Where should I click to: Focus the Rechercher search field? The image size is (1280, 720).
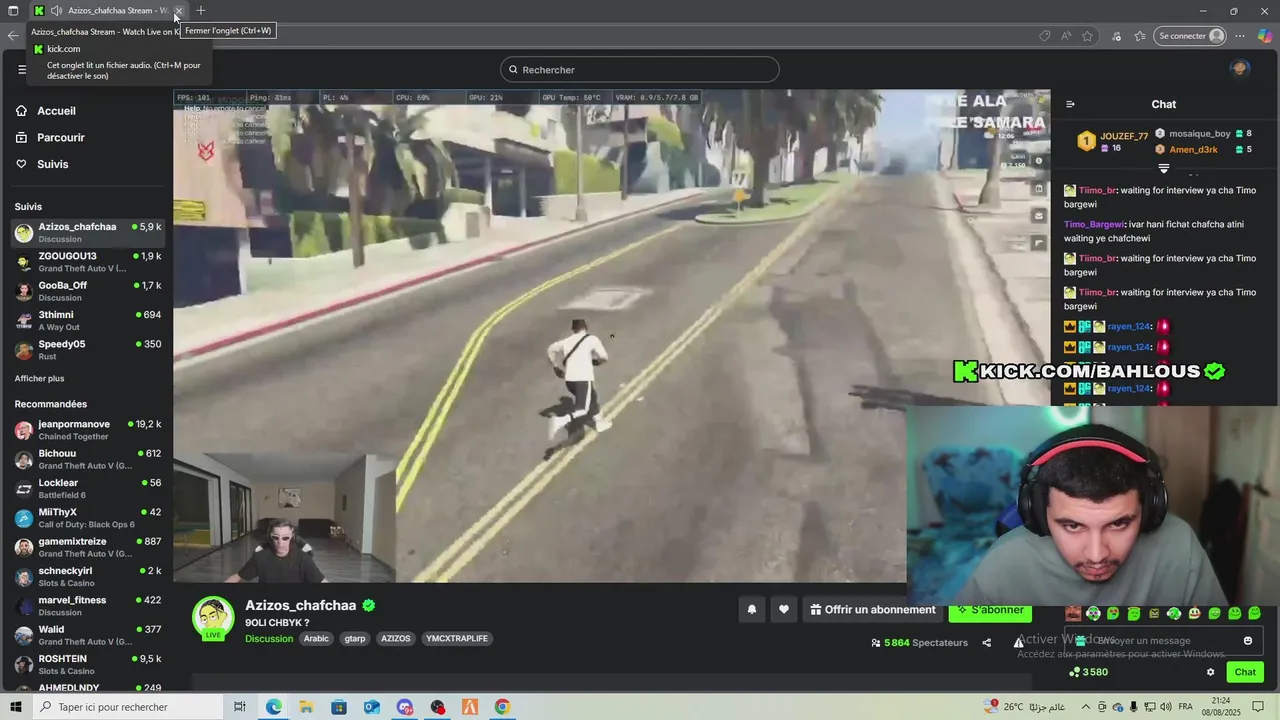640,69
